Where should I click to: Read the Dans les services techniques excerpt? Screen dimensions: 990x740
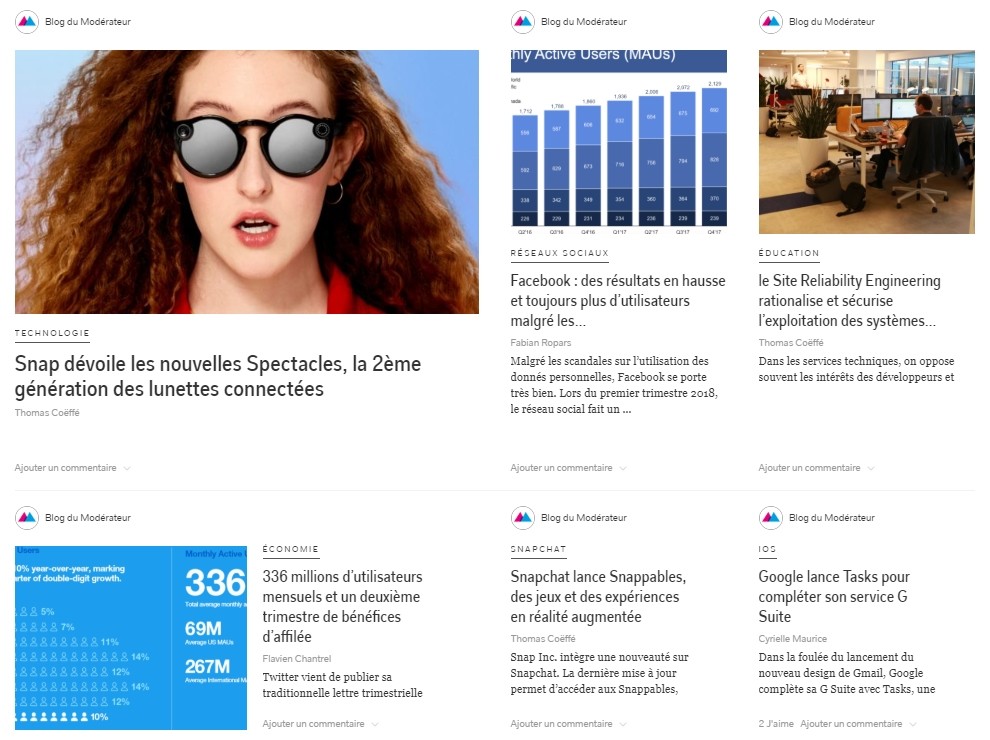click(857, 369)
